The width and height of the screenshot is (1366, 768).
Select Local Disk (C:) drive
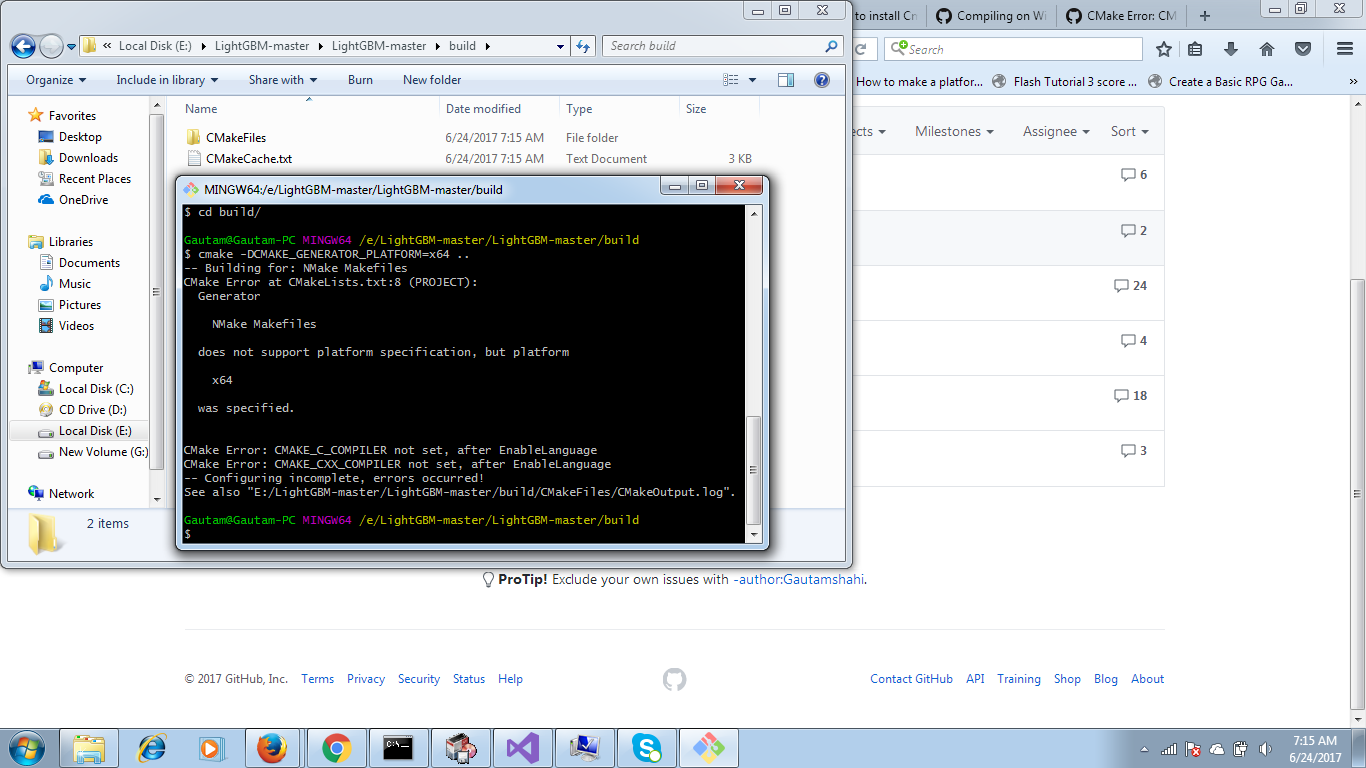96,389
